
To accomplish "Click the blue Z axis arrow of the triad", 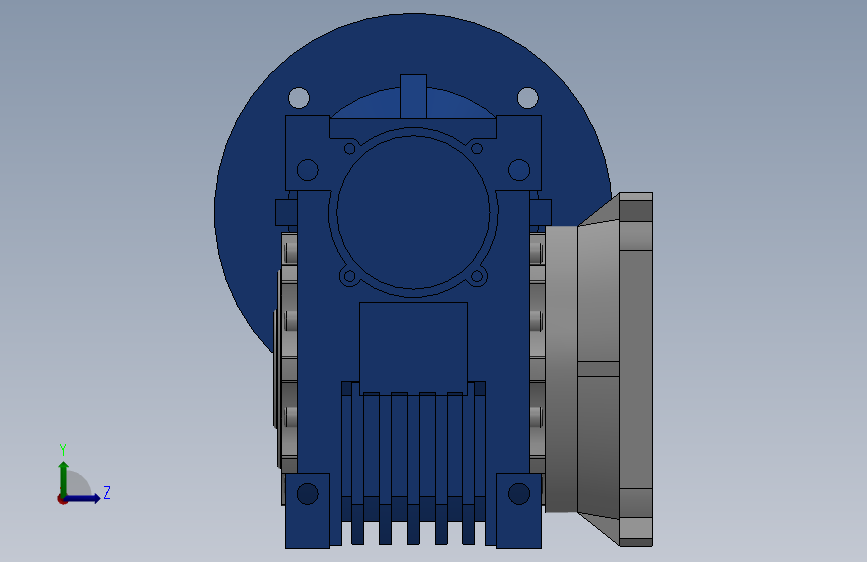I will click(x=82, y=498).
